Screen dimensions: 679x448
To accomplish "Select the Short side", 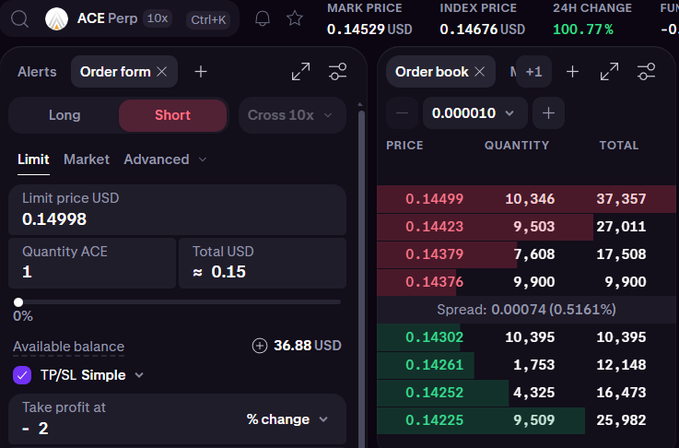I will (x=173, y=115).
